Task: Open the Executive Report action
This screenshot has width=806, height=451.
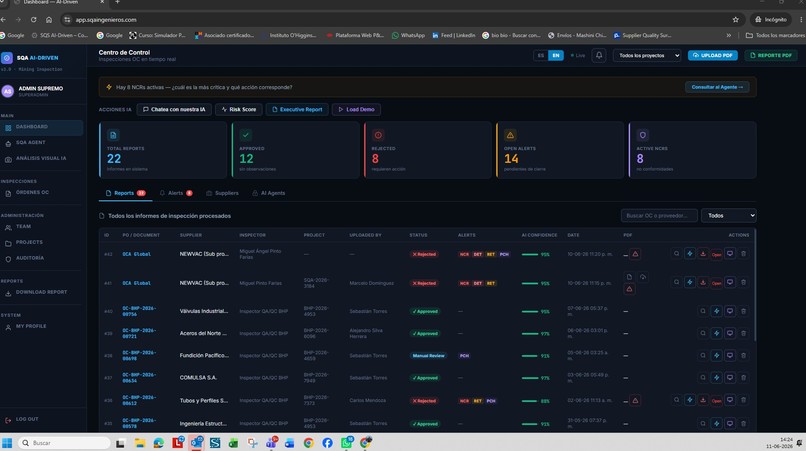Action: click(x=297, y=110)
